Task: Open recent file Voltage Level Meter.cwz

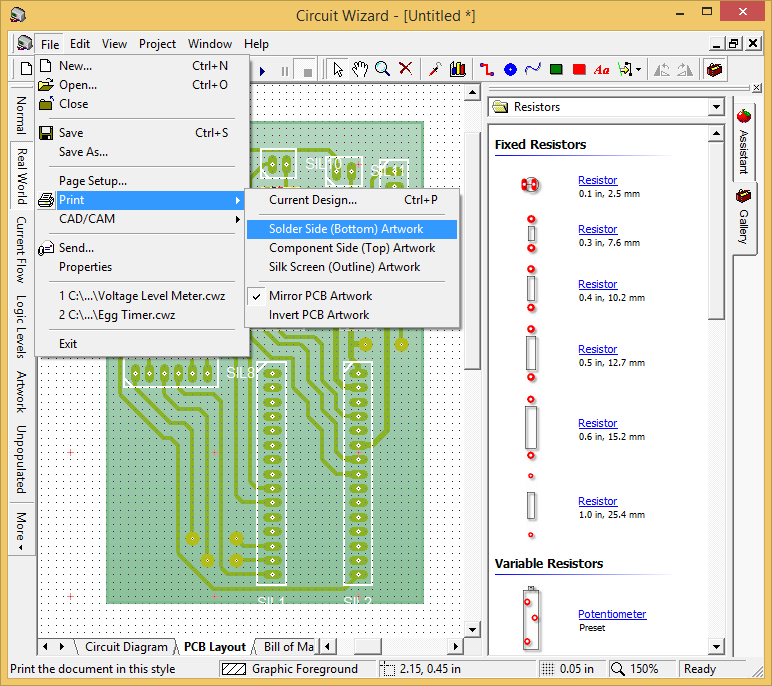Action: (x=142, y=296)
